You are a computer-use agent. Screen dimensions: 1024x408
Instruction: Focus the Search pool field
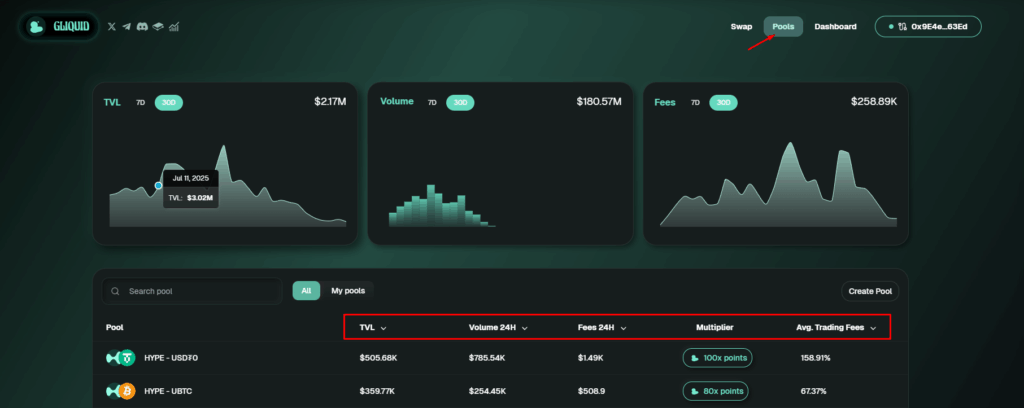[x=191, y=291]
